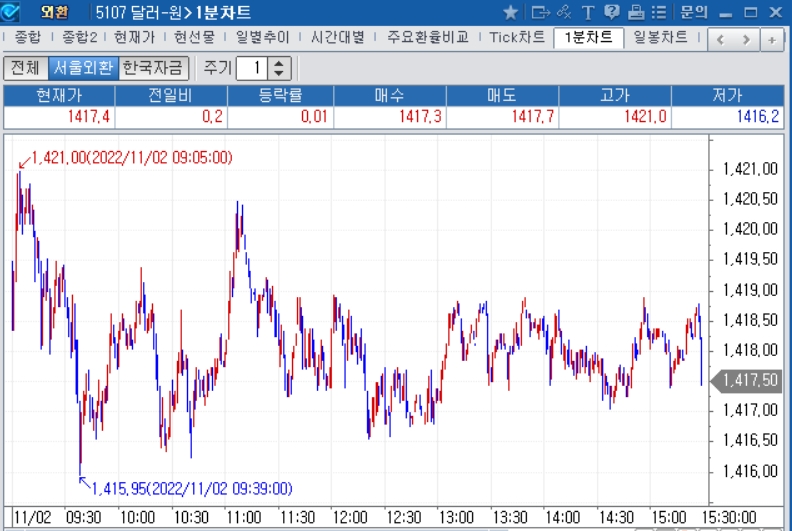This screenshot has width=792, height=531.
Task: Click the 11:00 time axis label
Action: click(244, 517)
